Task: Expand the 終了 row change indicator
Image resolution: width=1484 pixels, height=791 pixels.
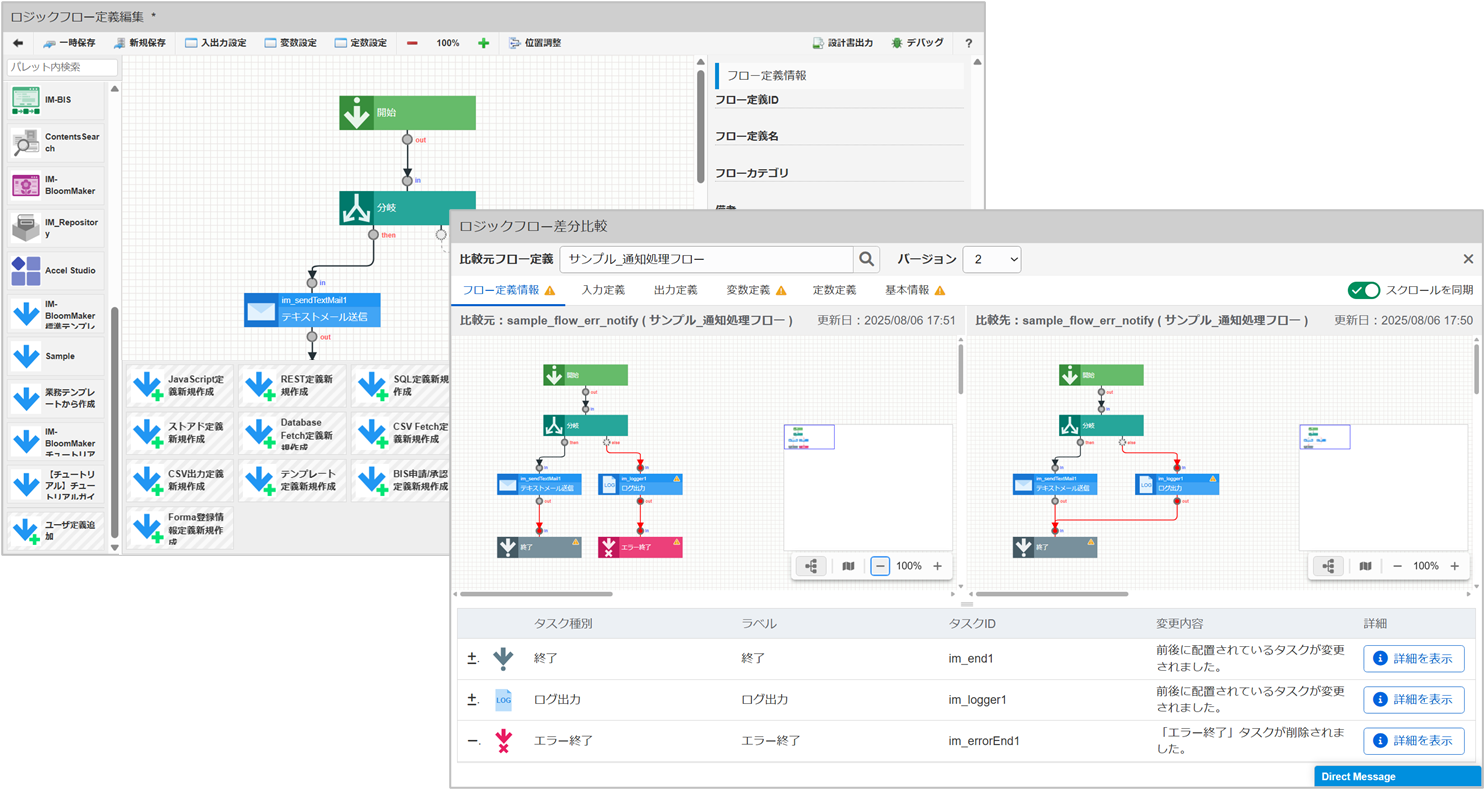Action: click(x=472, y=659)
